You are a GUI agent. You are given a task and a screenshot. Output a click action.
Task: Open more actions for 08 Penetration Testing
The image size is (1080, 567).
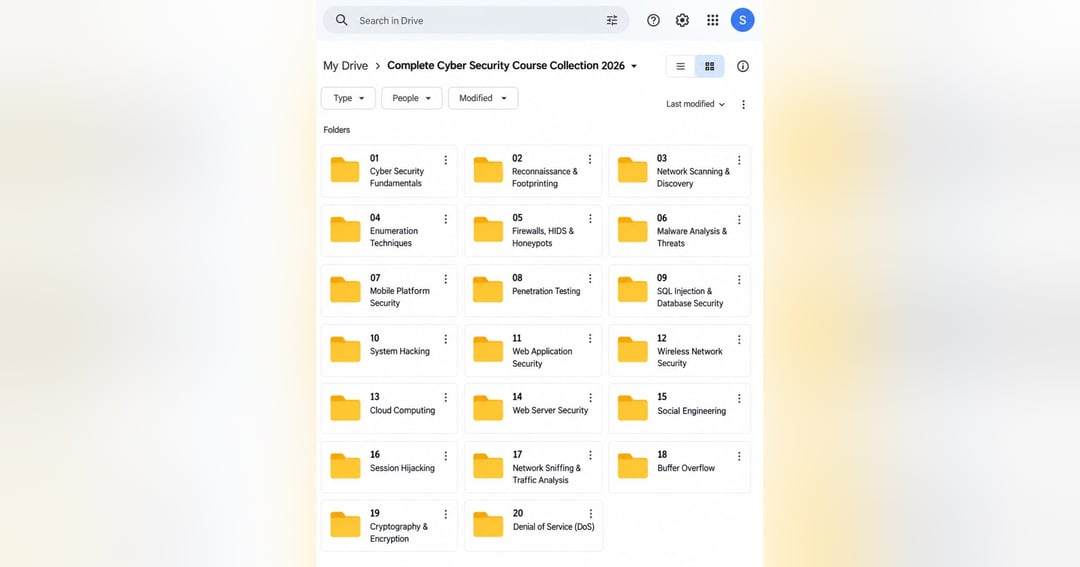(590, 278)
